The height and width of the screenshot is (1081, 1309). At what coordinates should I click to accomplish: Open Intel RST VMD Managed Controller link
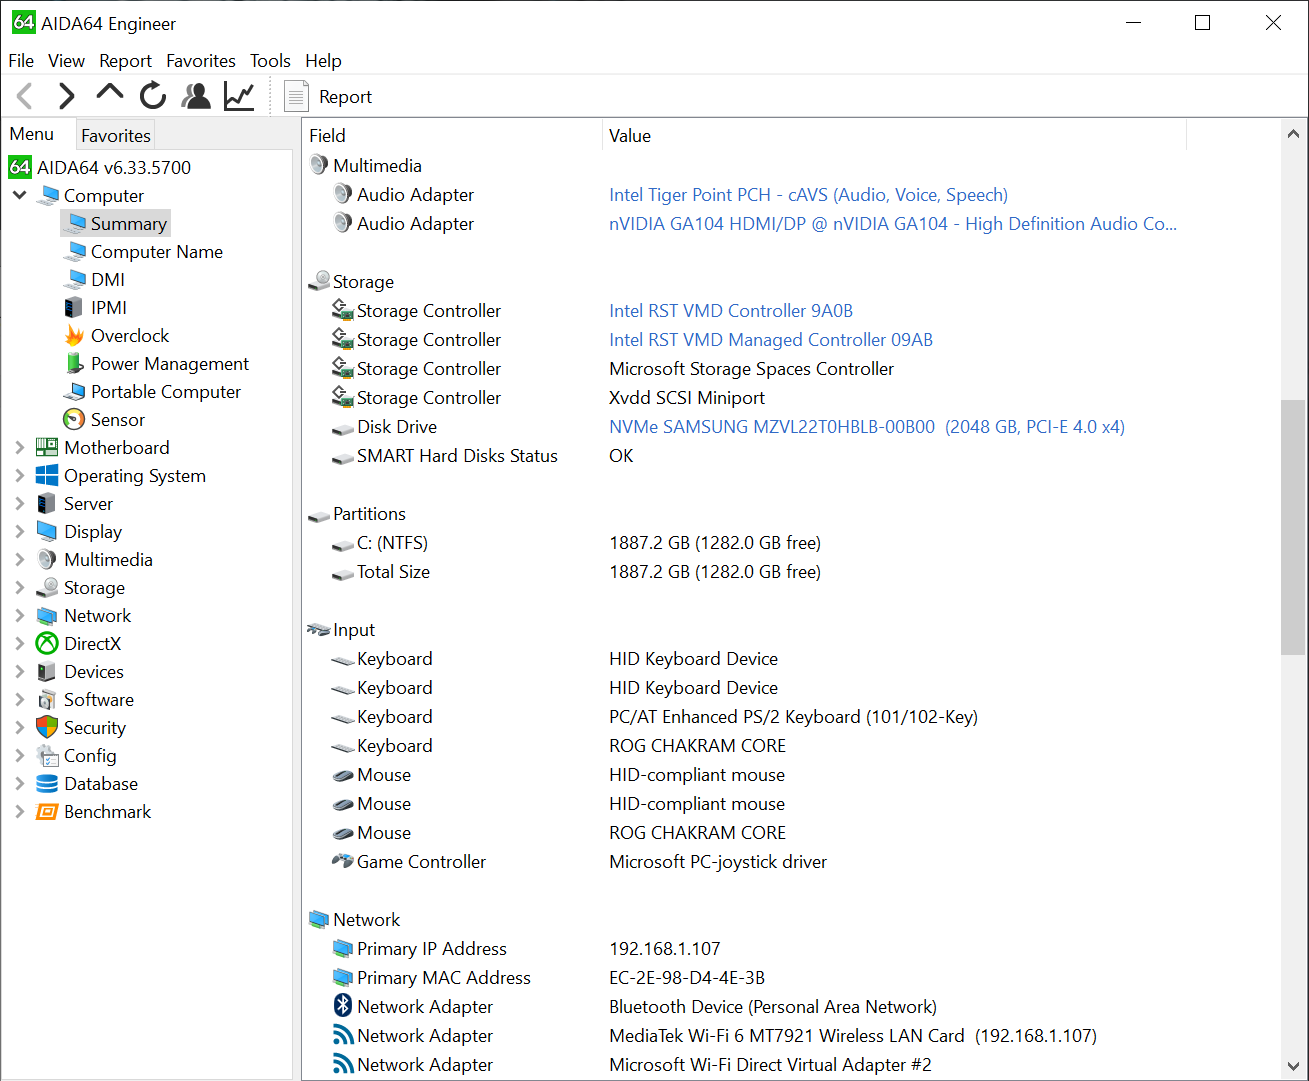click(771, 340)
